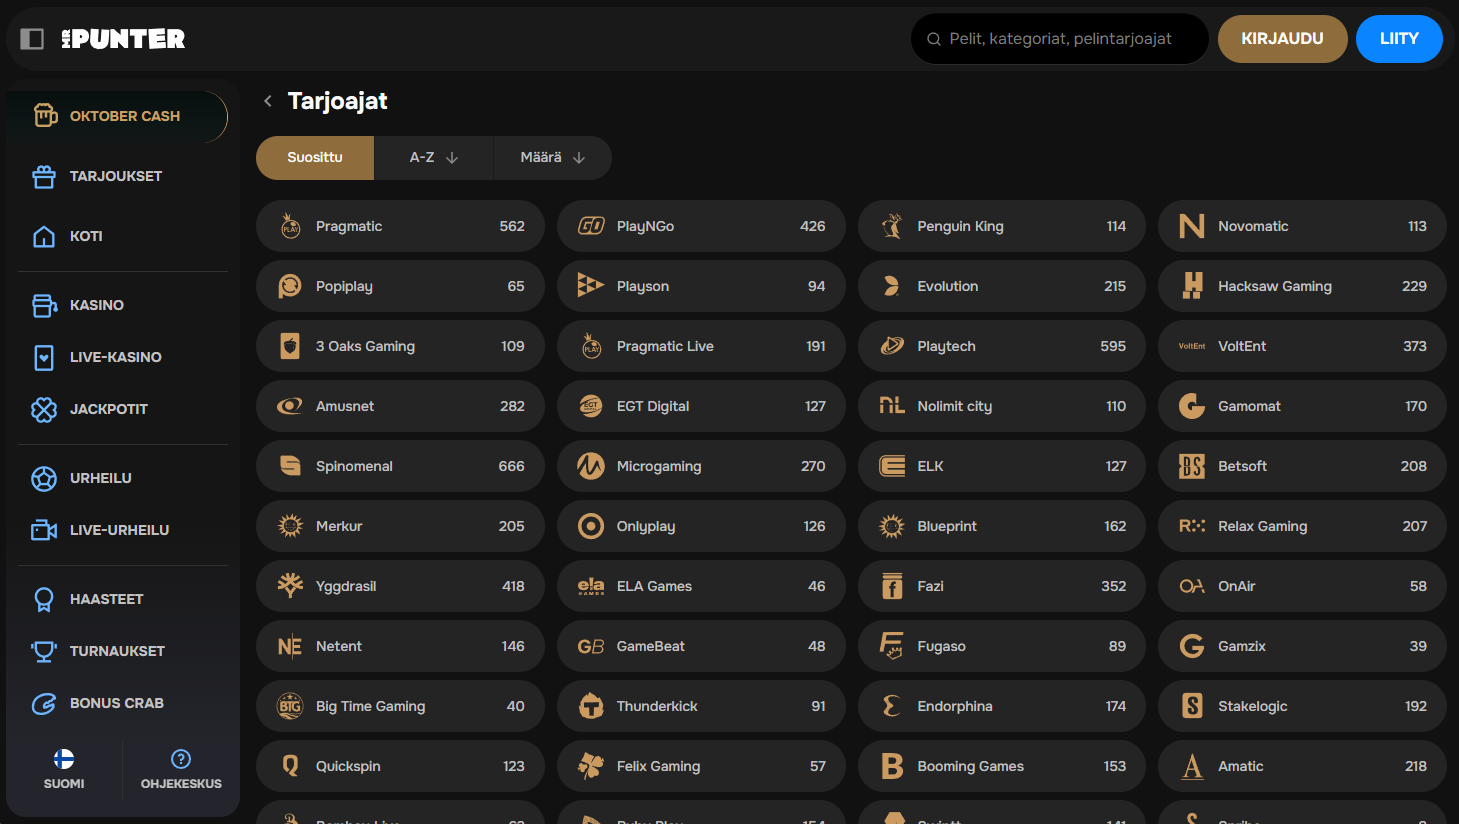1459x824 pixels.
Task: Open Bonus Crab icon
Action: [44, 704]
